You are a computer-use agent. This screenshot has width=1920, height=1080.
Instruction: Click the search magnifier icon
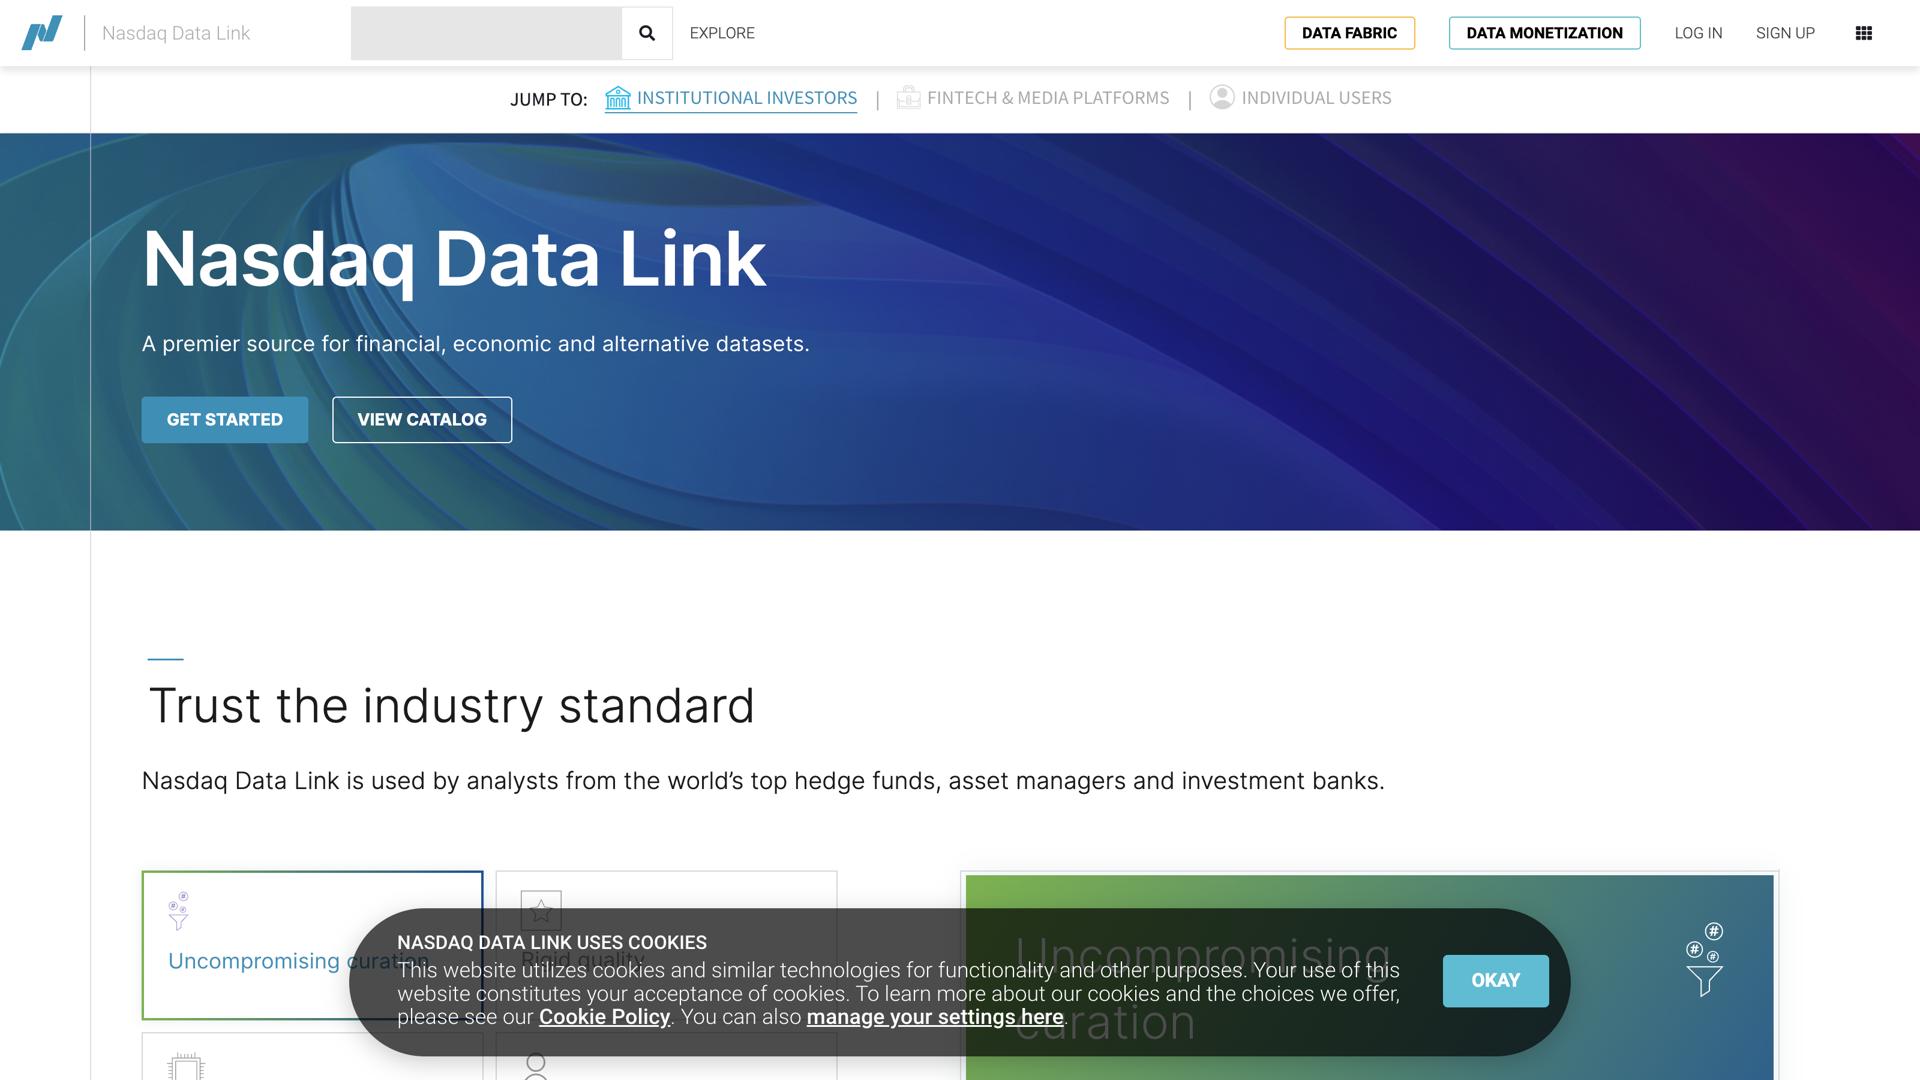[x=647, y=33]
